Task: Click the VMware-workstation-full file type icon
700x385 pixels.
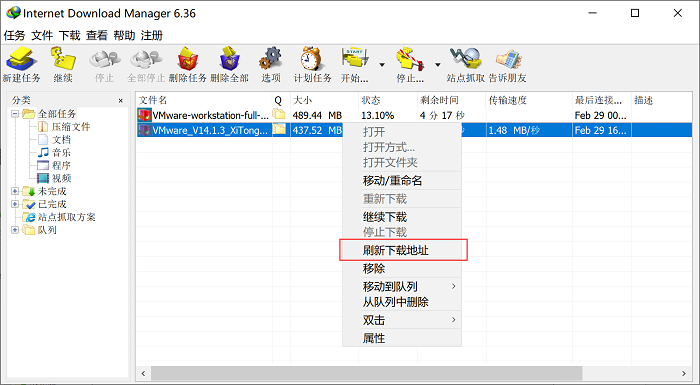Action: [144, 115]
